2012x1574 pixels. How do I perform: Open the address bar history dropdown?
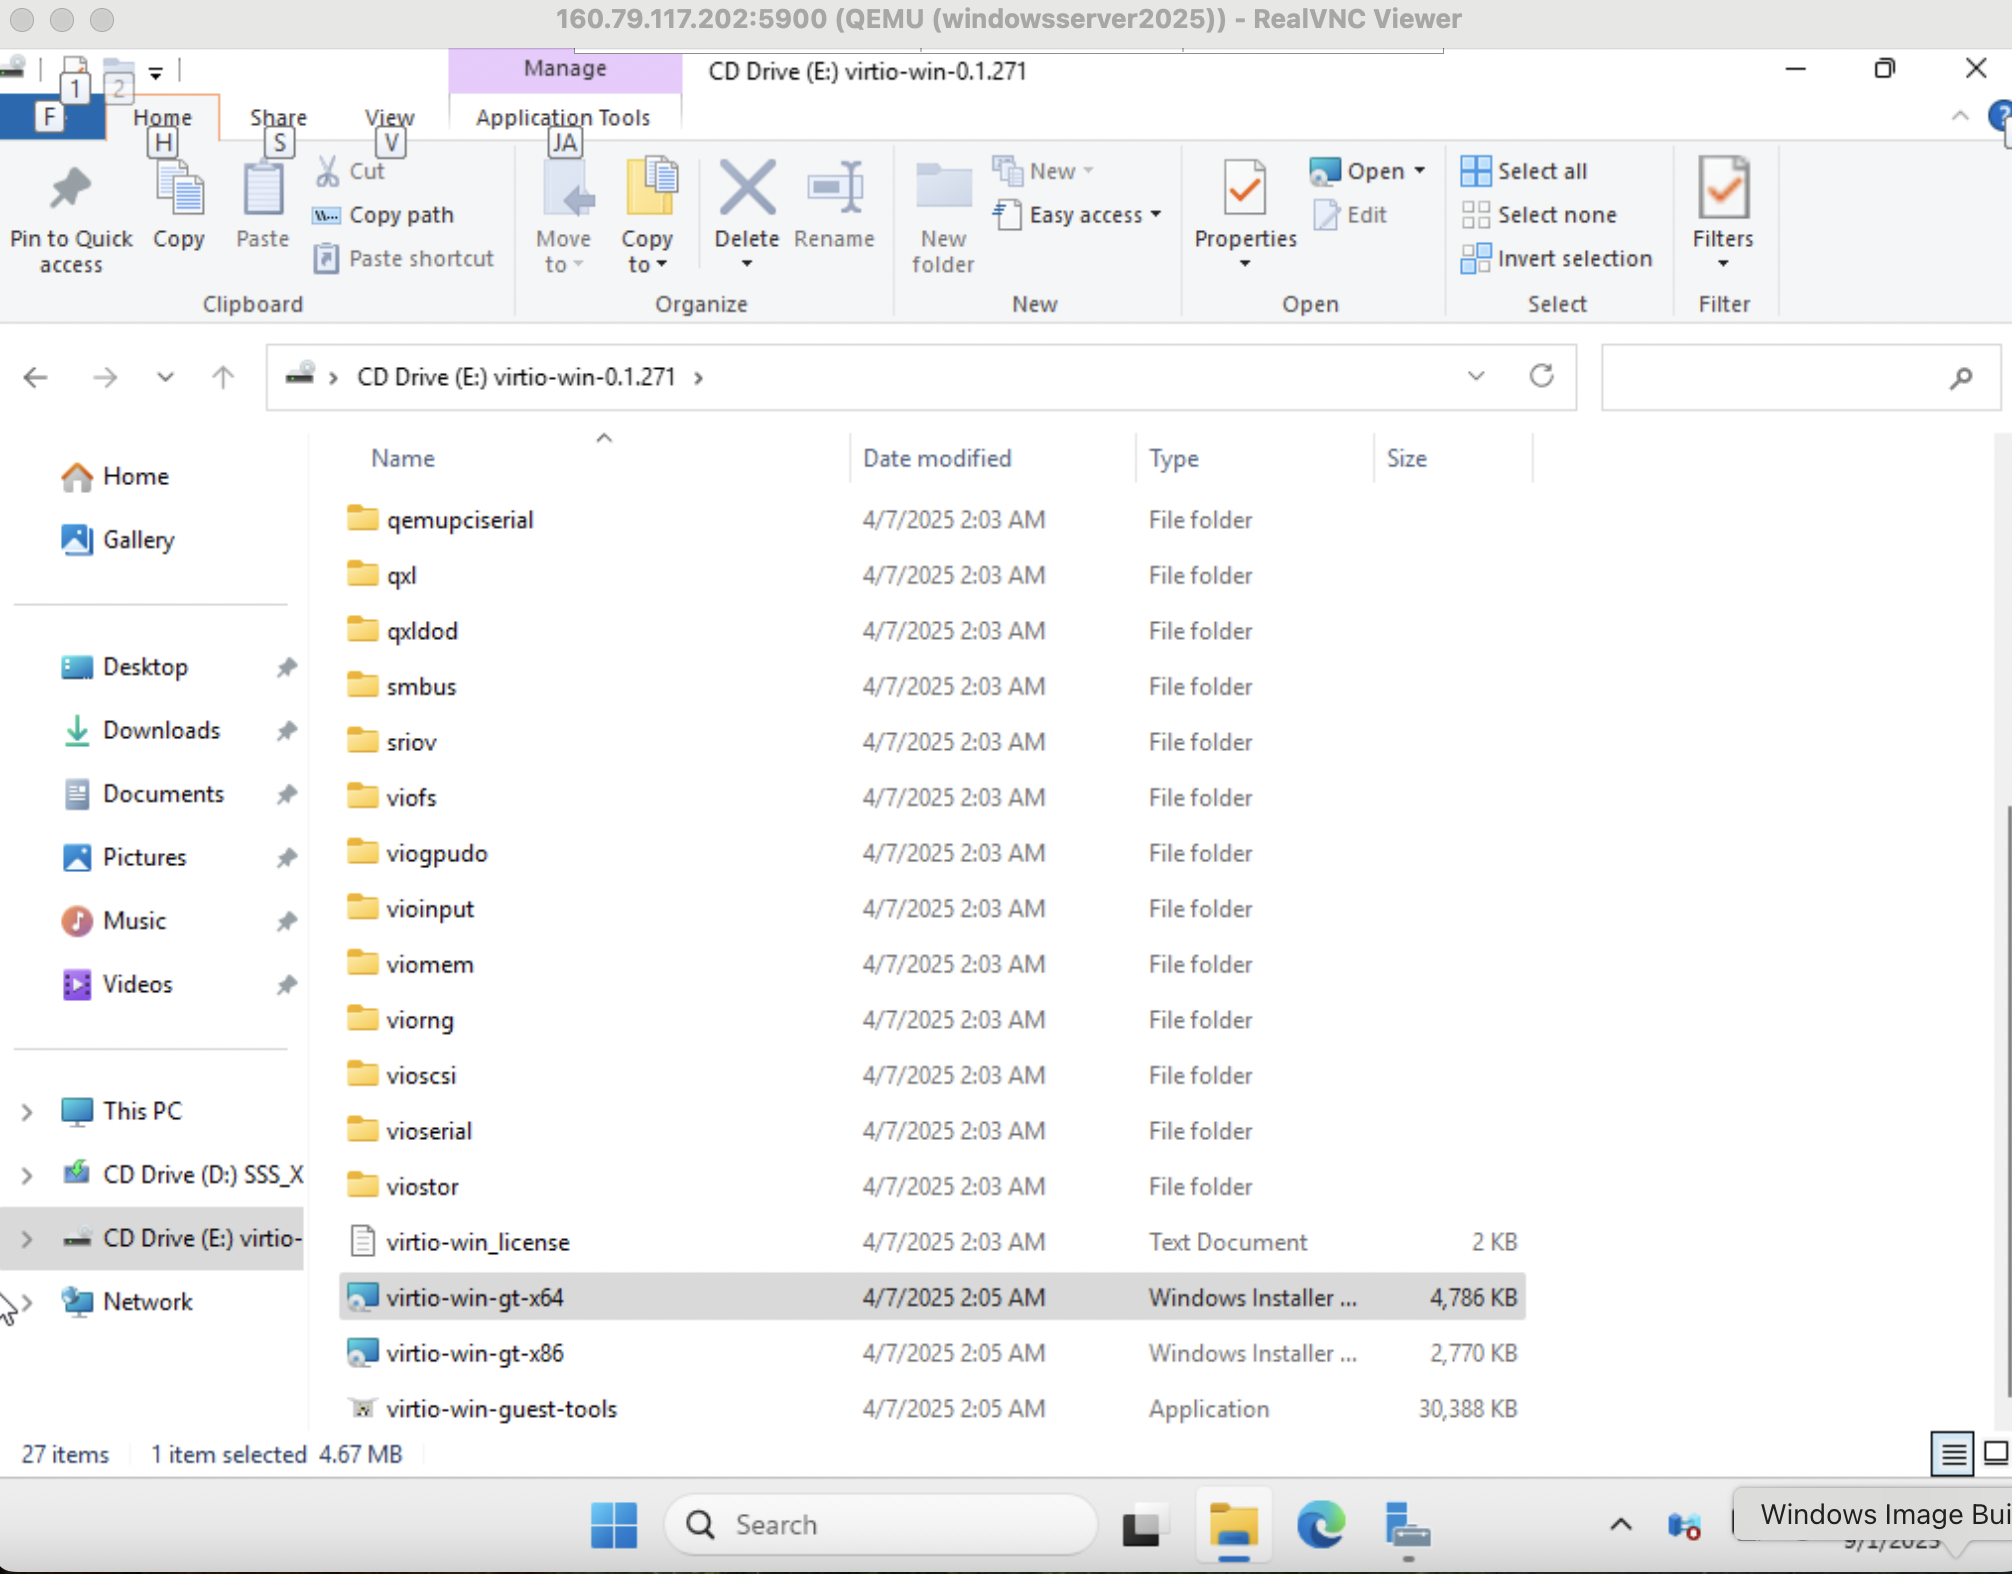point(1476,377)
